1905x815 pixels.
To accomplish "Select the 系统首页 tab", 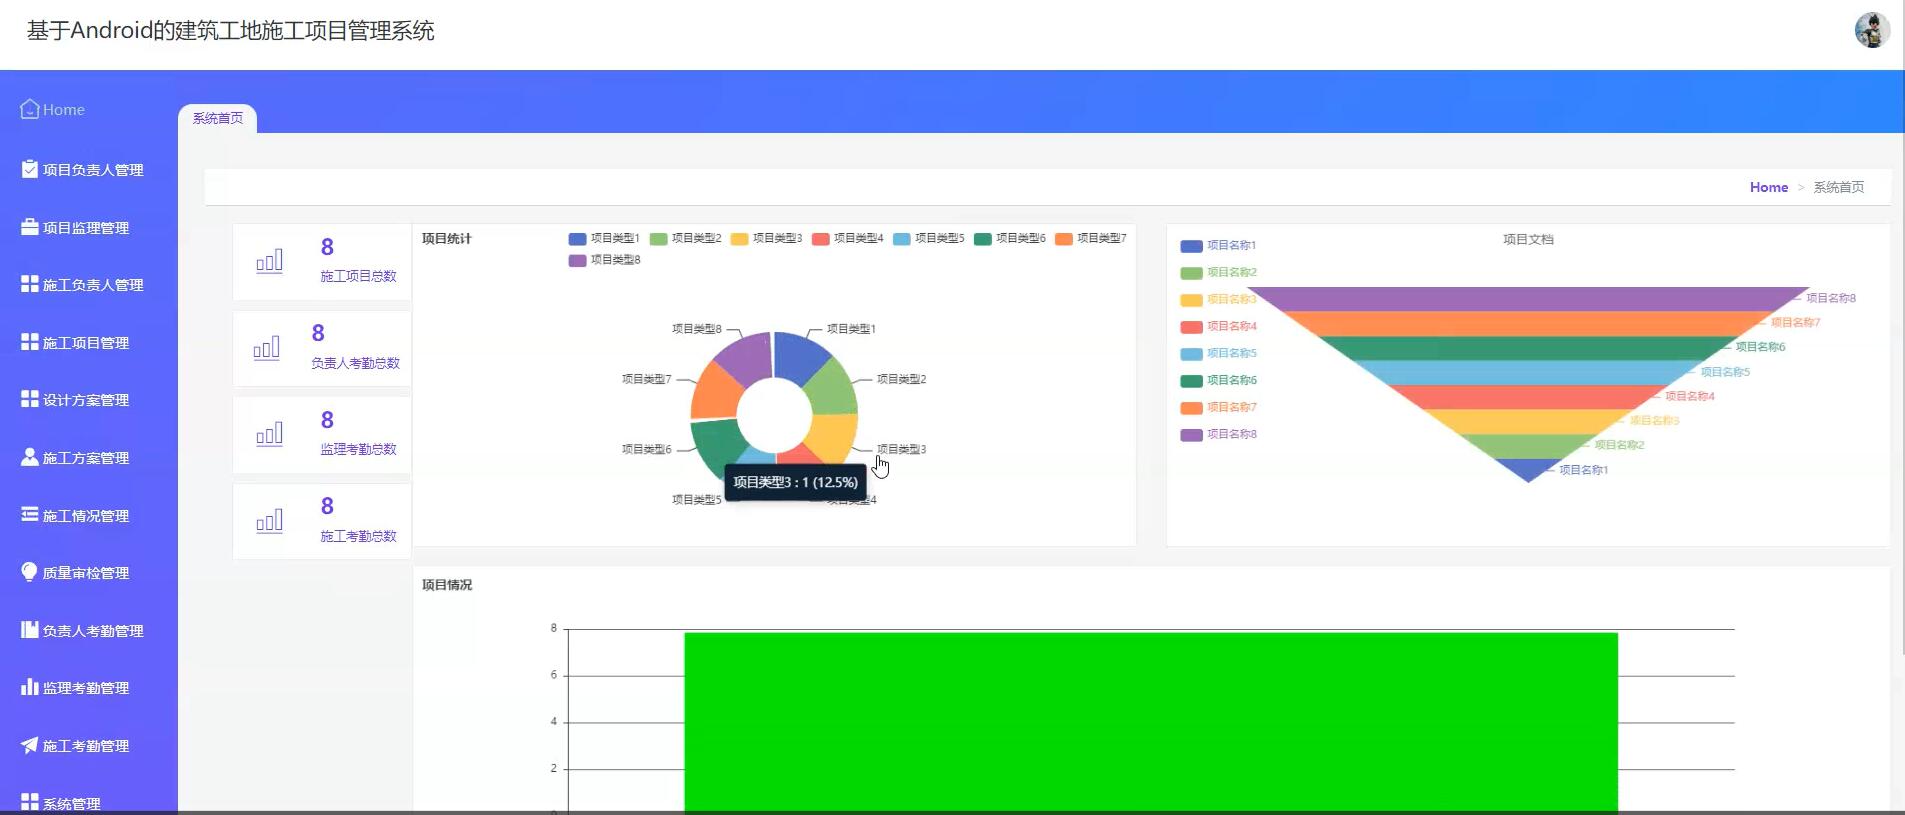I will 217,118.
